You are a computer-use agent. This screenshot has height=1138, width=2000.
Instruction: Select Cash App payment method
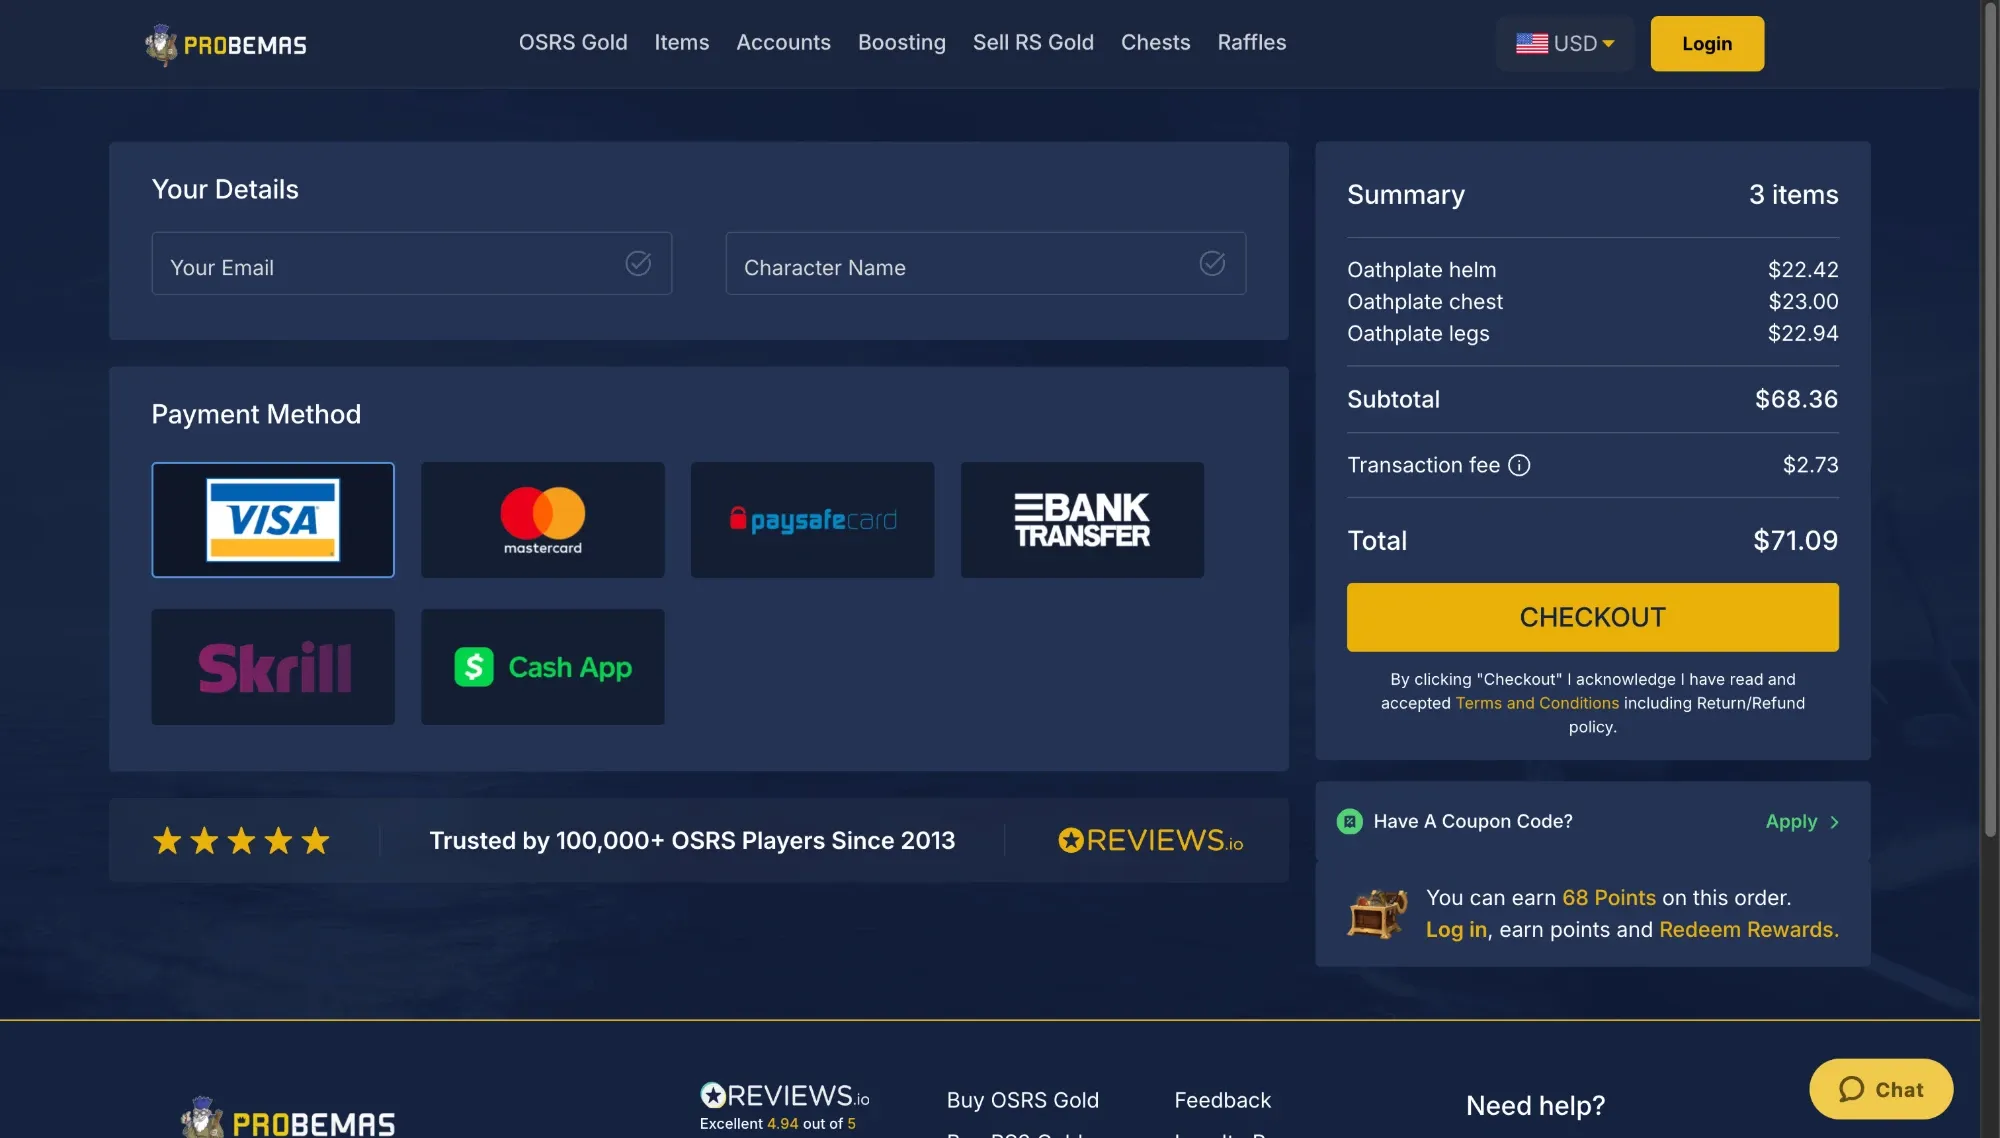point(543,667)
